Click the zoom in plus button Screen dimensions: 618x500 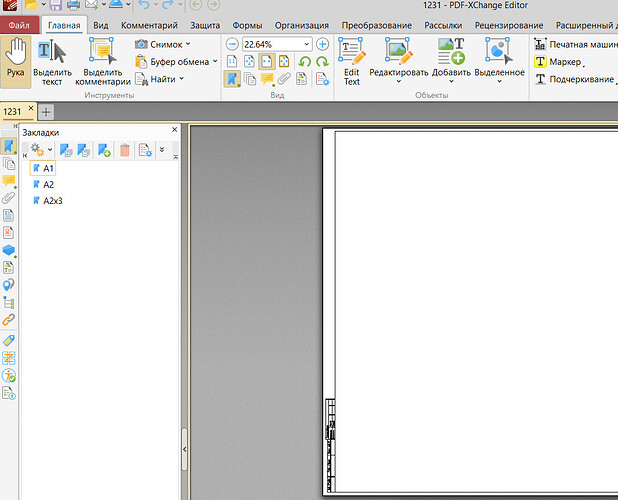(322, 44)
